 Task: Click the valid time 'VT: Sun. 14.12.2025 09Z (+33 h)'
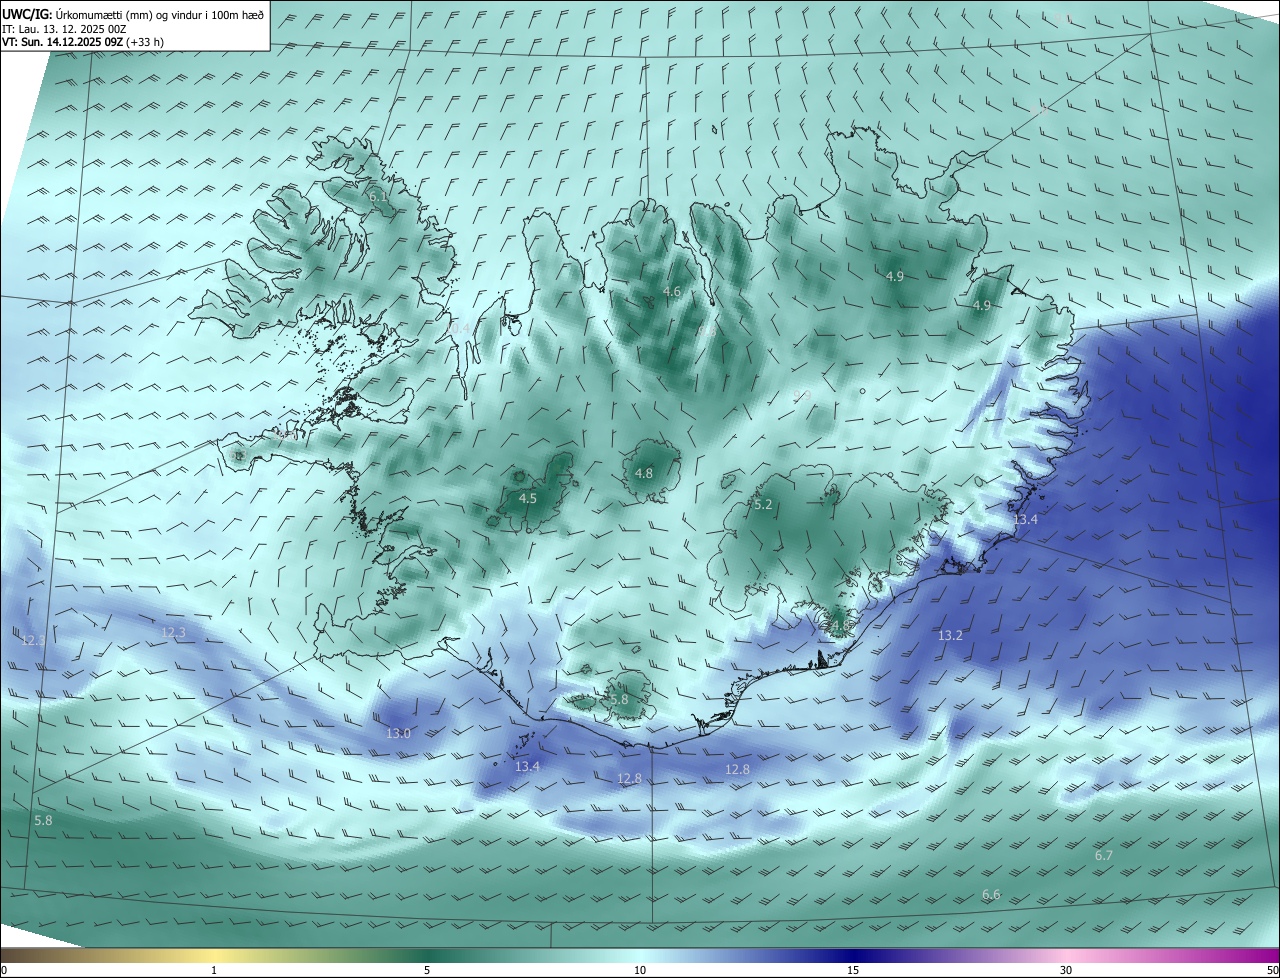(x=83, y=42)
